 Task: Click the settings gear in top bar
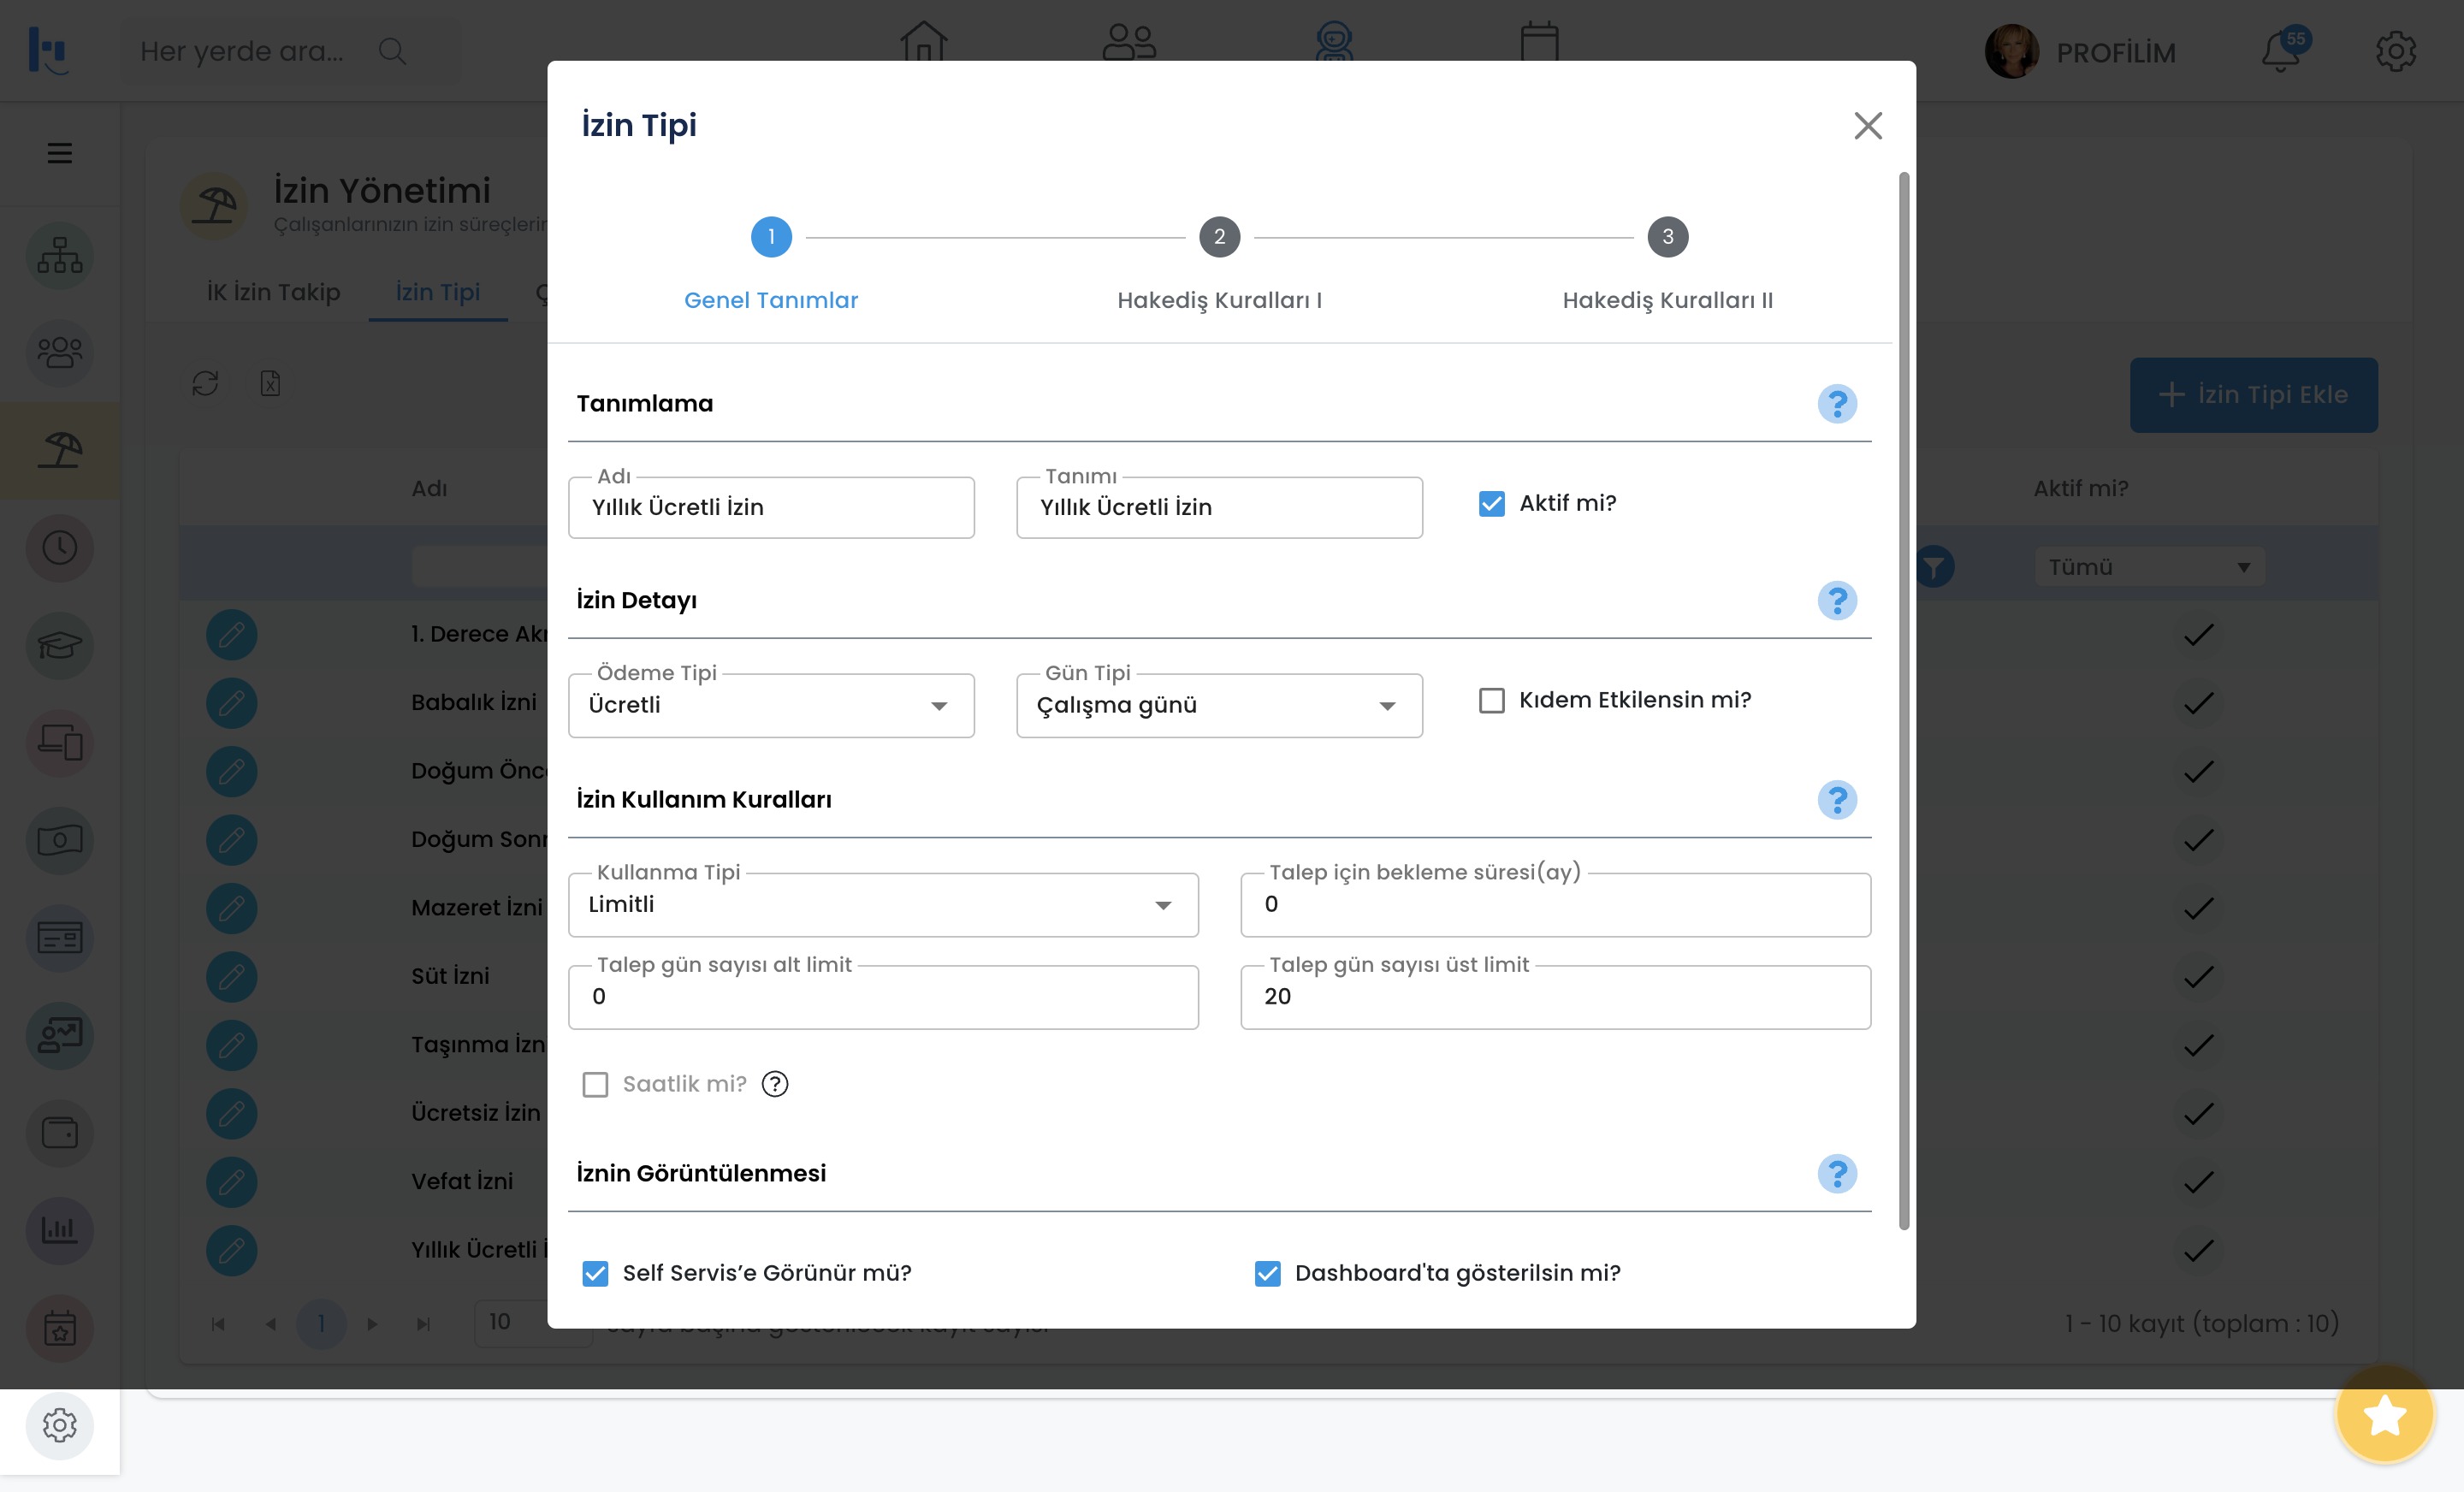(x=2395, y=52)
